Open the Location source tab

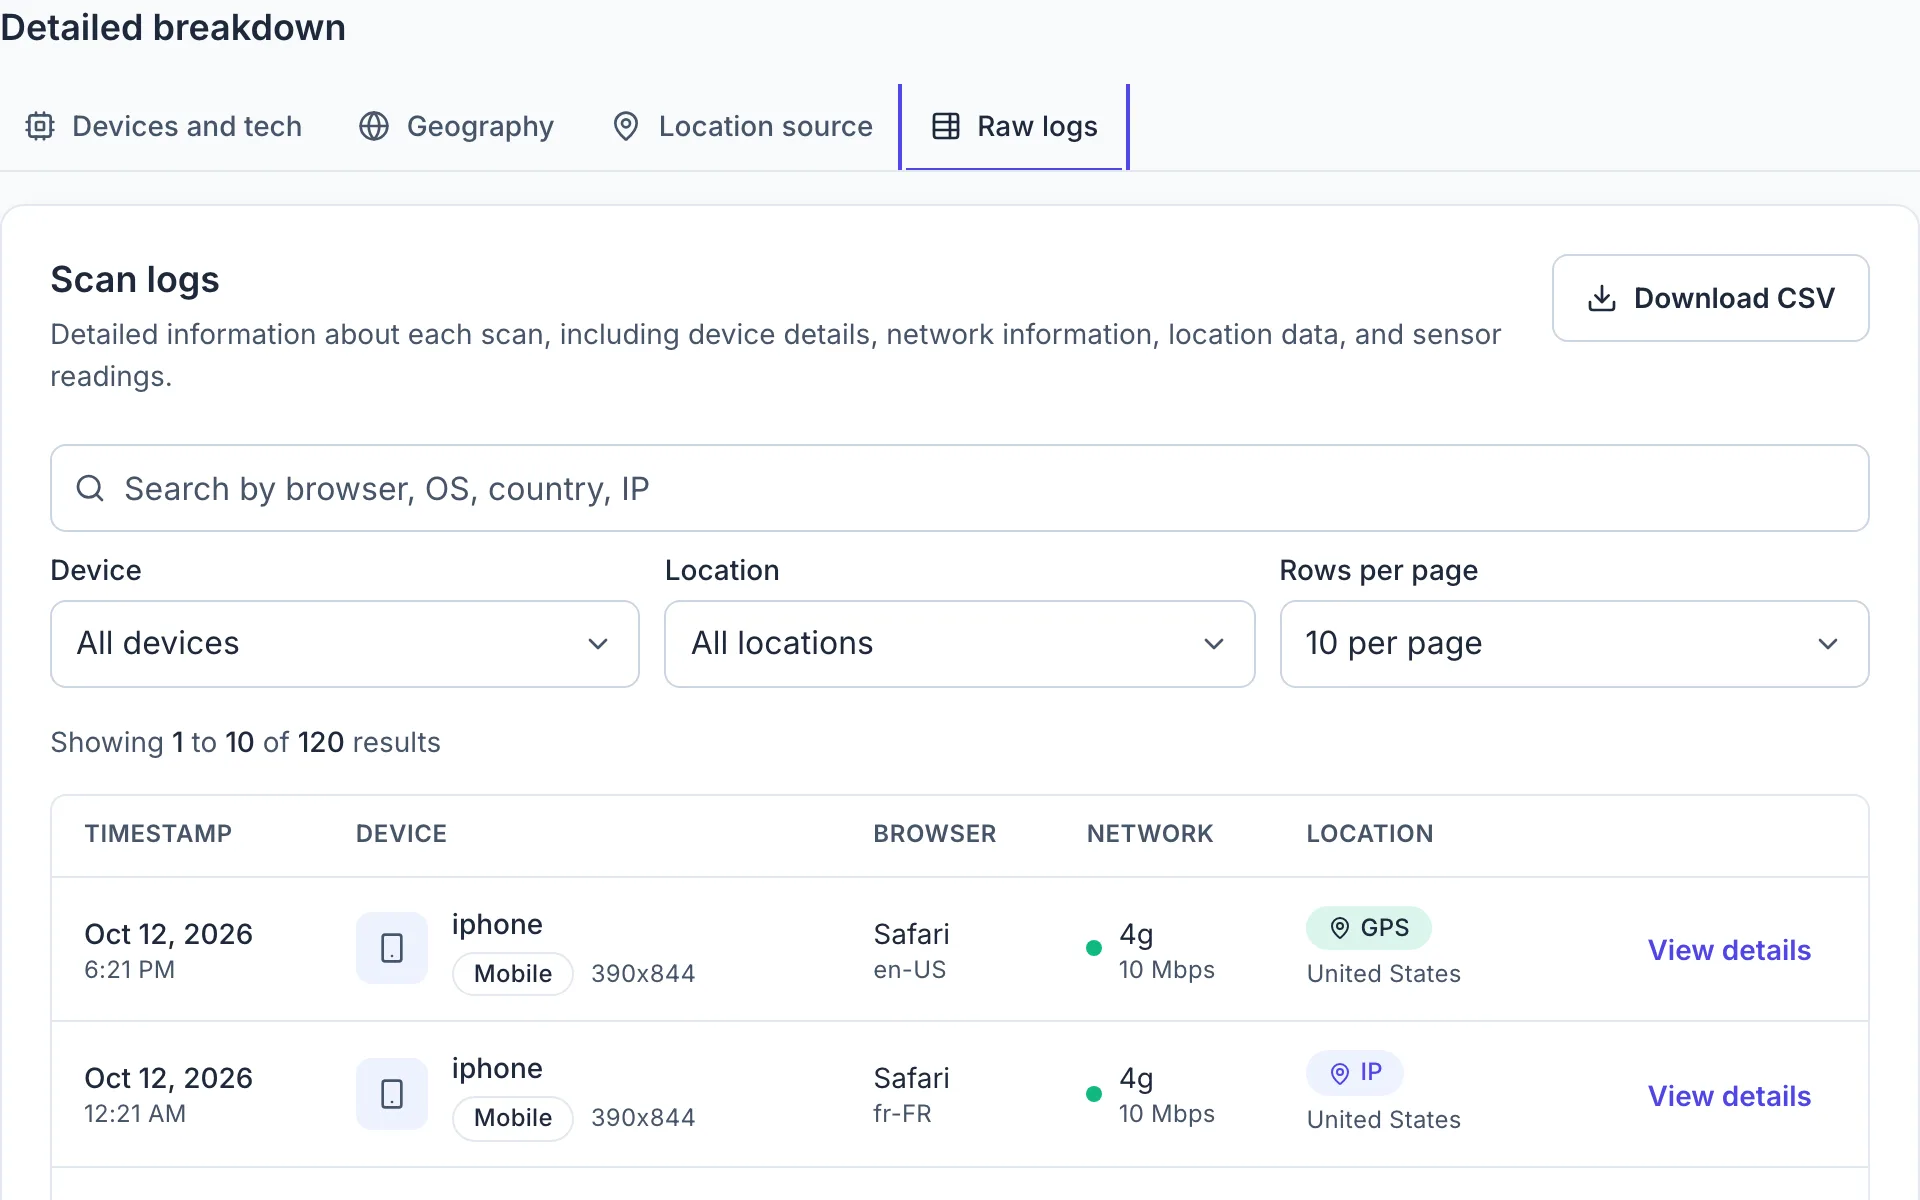742,127
